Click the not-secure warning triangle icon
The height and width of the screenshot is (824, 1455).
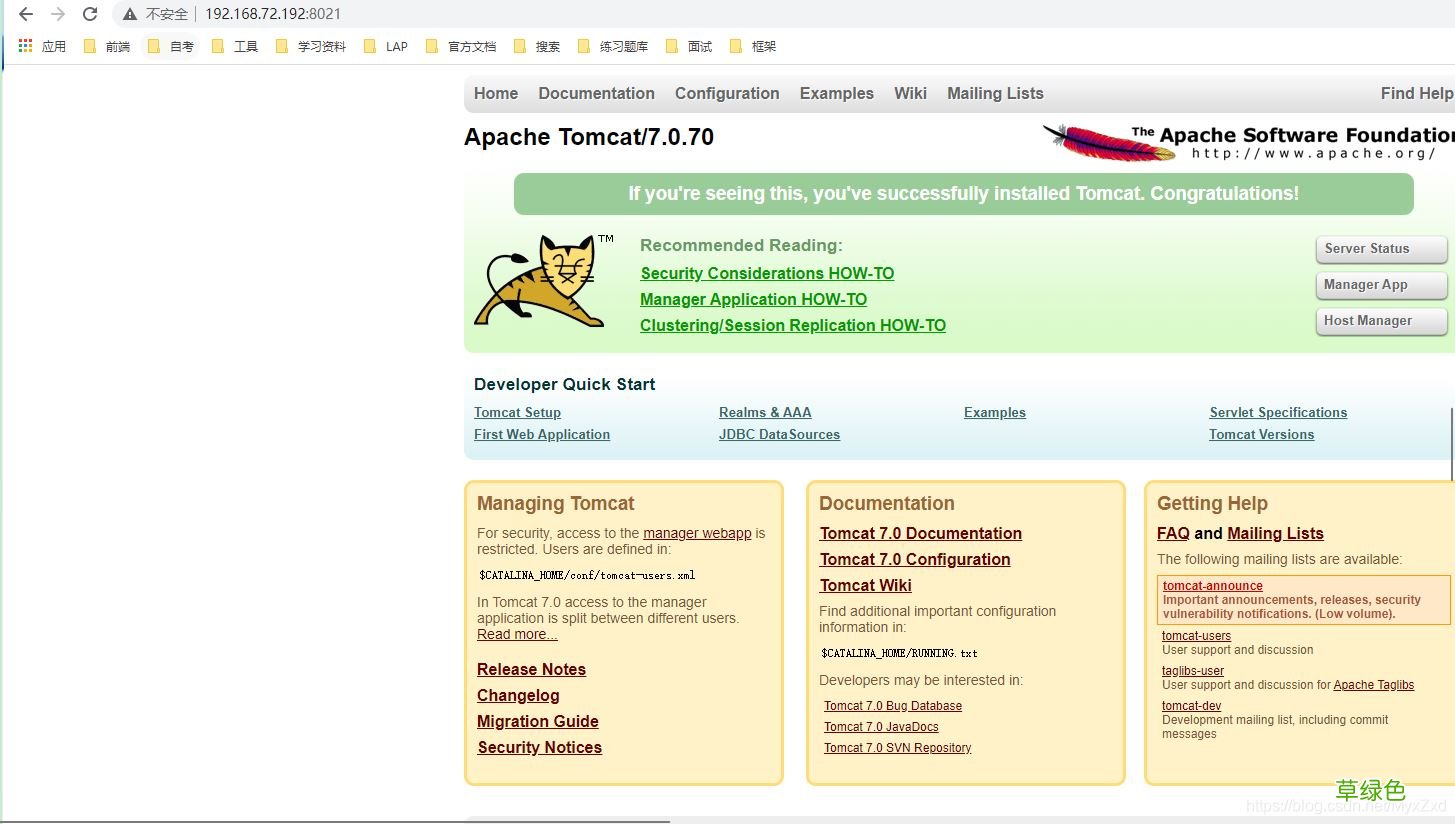click(129, 14)
